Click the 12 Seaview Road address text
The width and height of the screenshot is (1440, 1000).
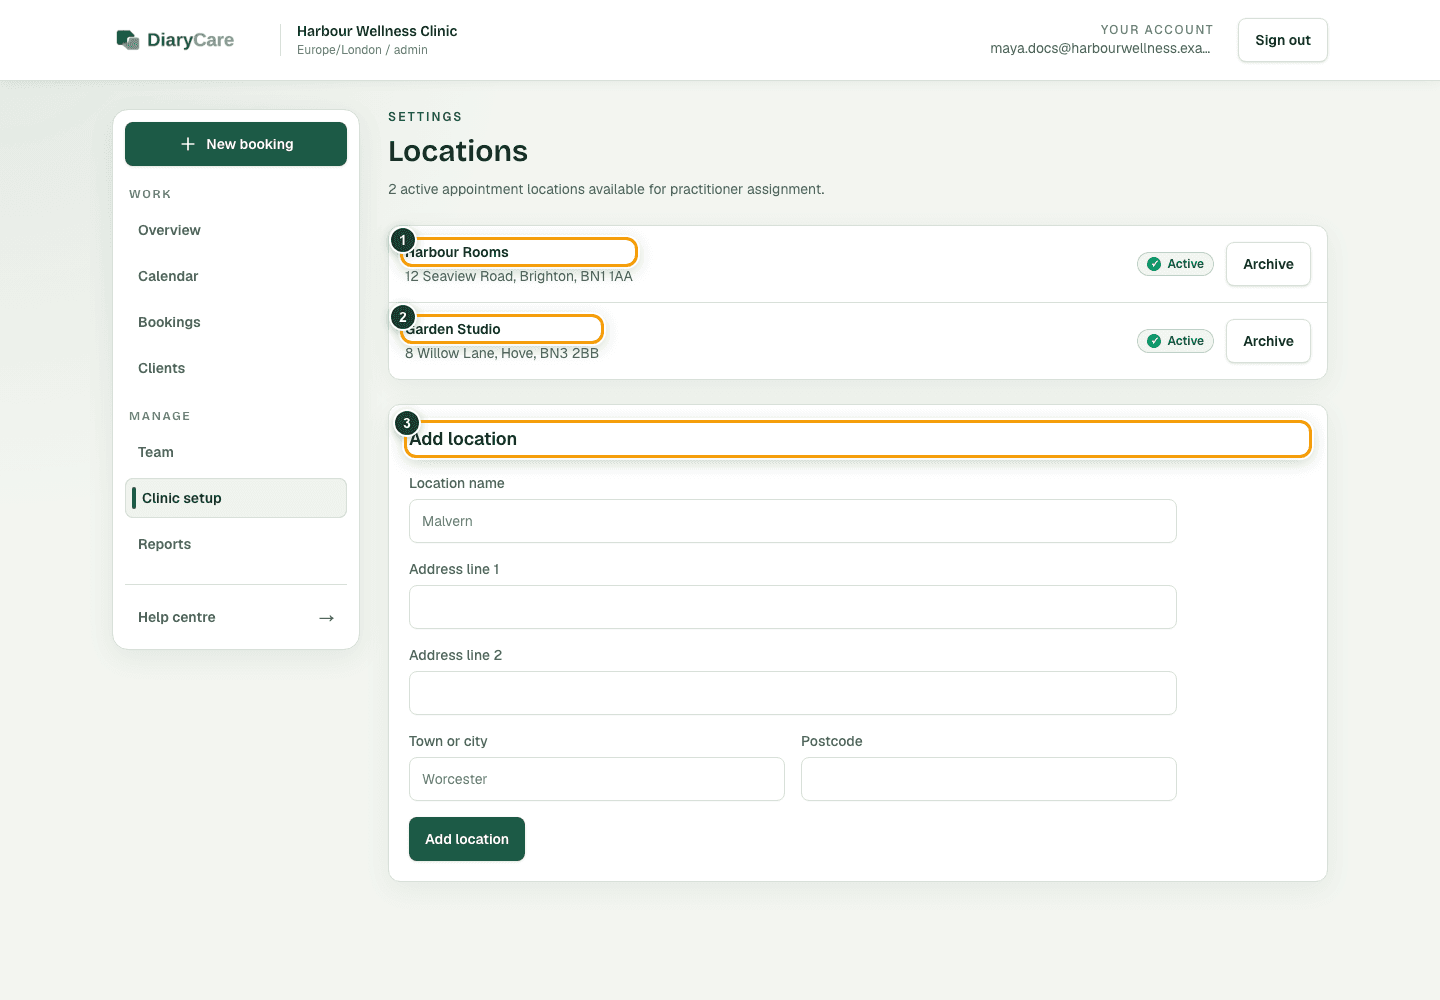tap(519, 276)
